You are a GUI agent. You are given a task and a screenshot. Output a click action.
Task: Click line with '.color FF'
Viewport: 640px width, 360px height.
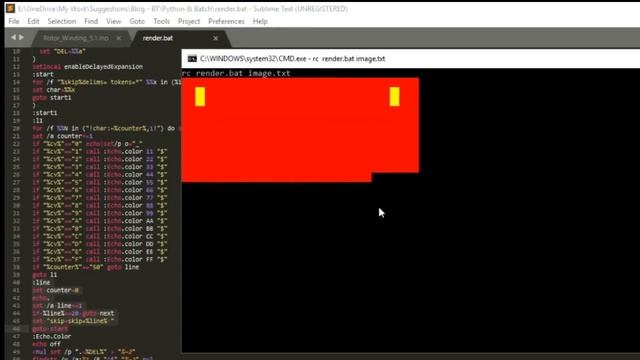point(100,259)
